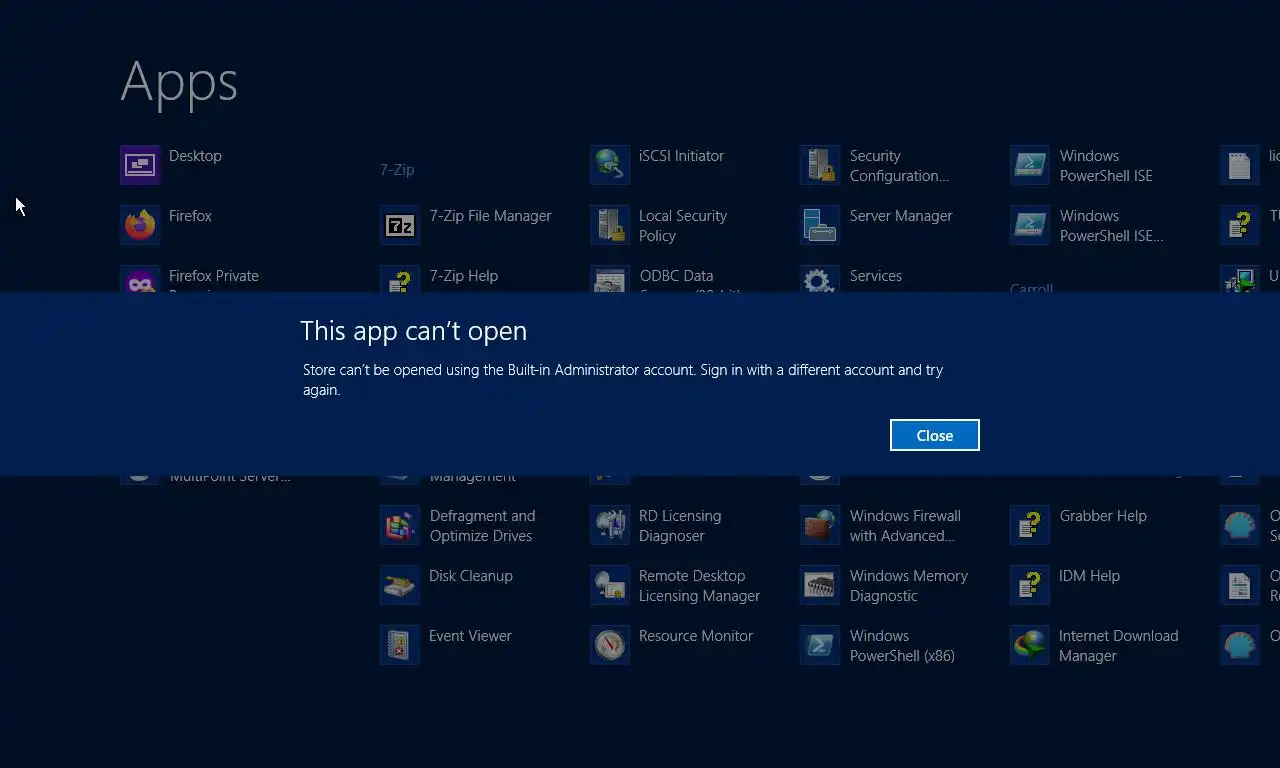Open the ODBC Data Sources icon

[x=610, y=280]
